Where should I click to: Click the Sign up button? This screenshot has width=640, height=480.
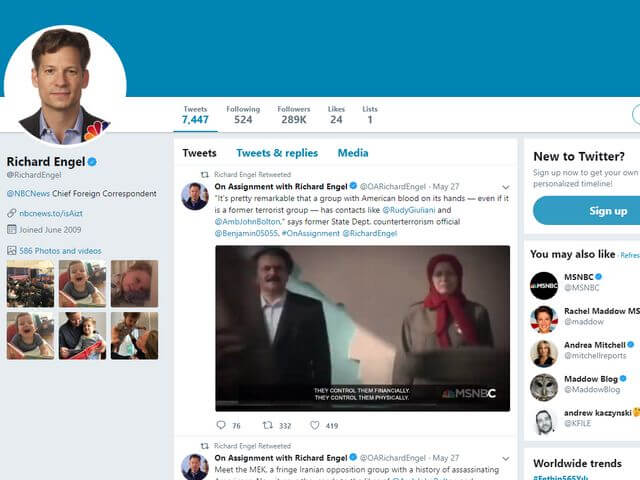coord(587,211)
